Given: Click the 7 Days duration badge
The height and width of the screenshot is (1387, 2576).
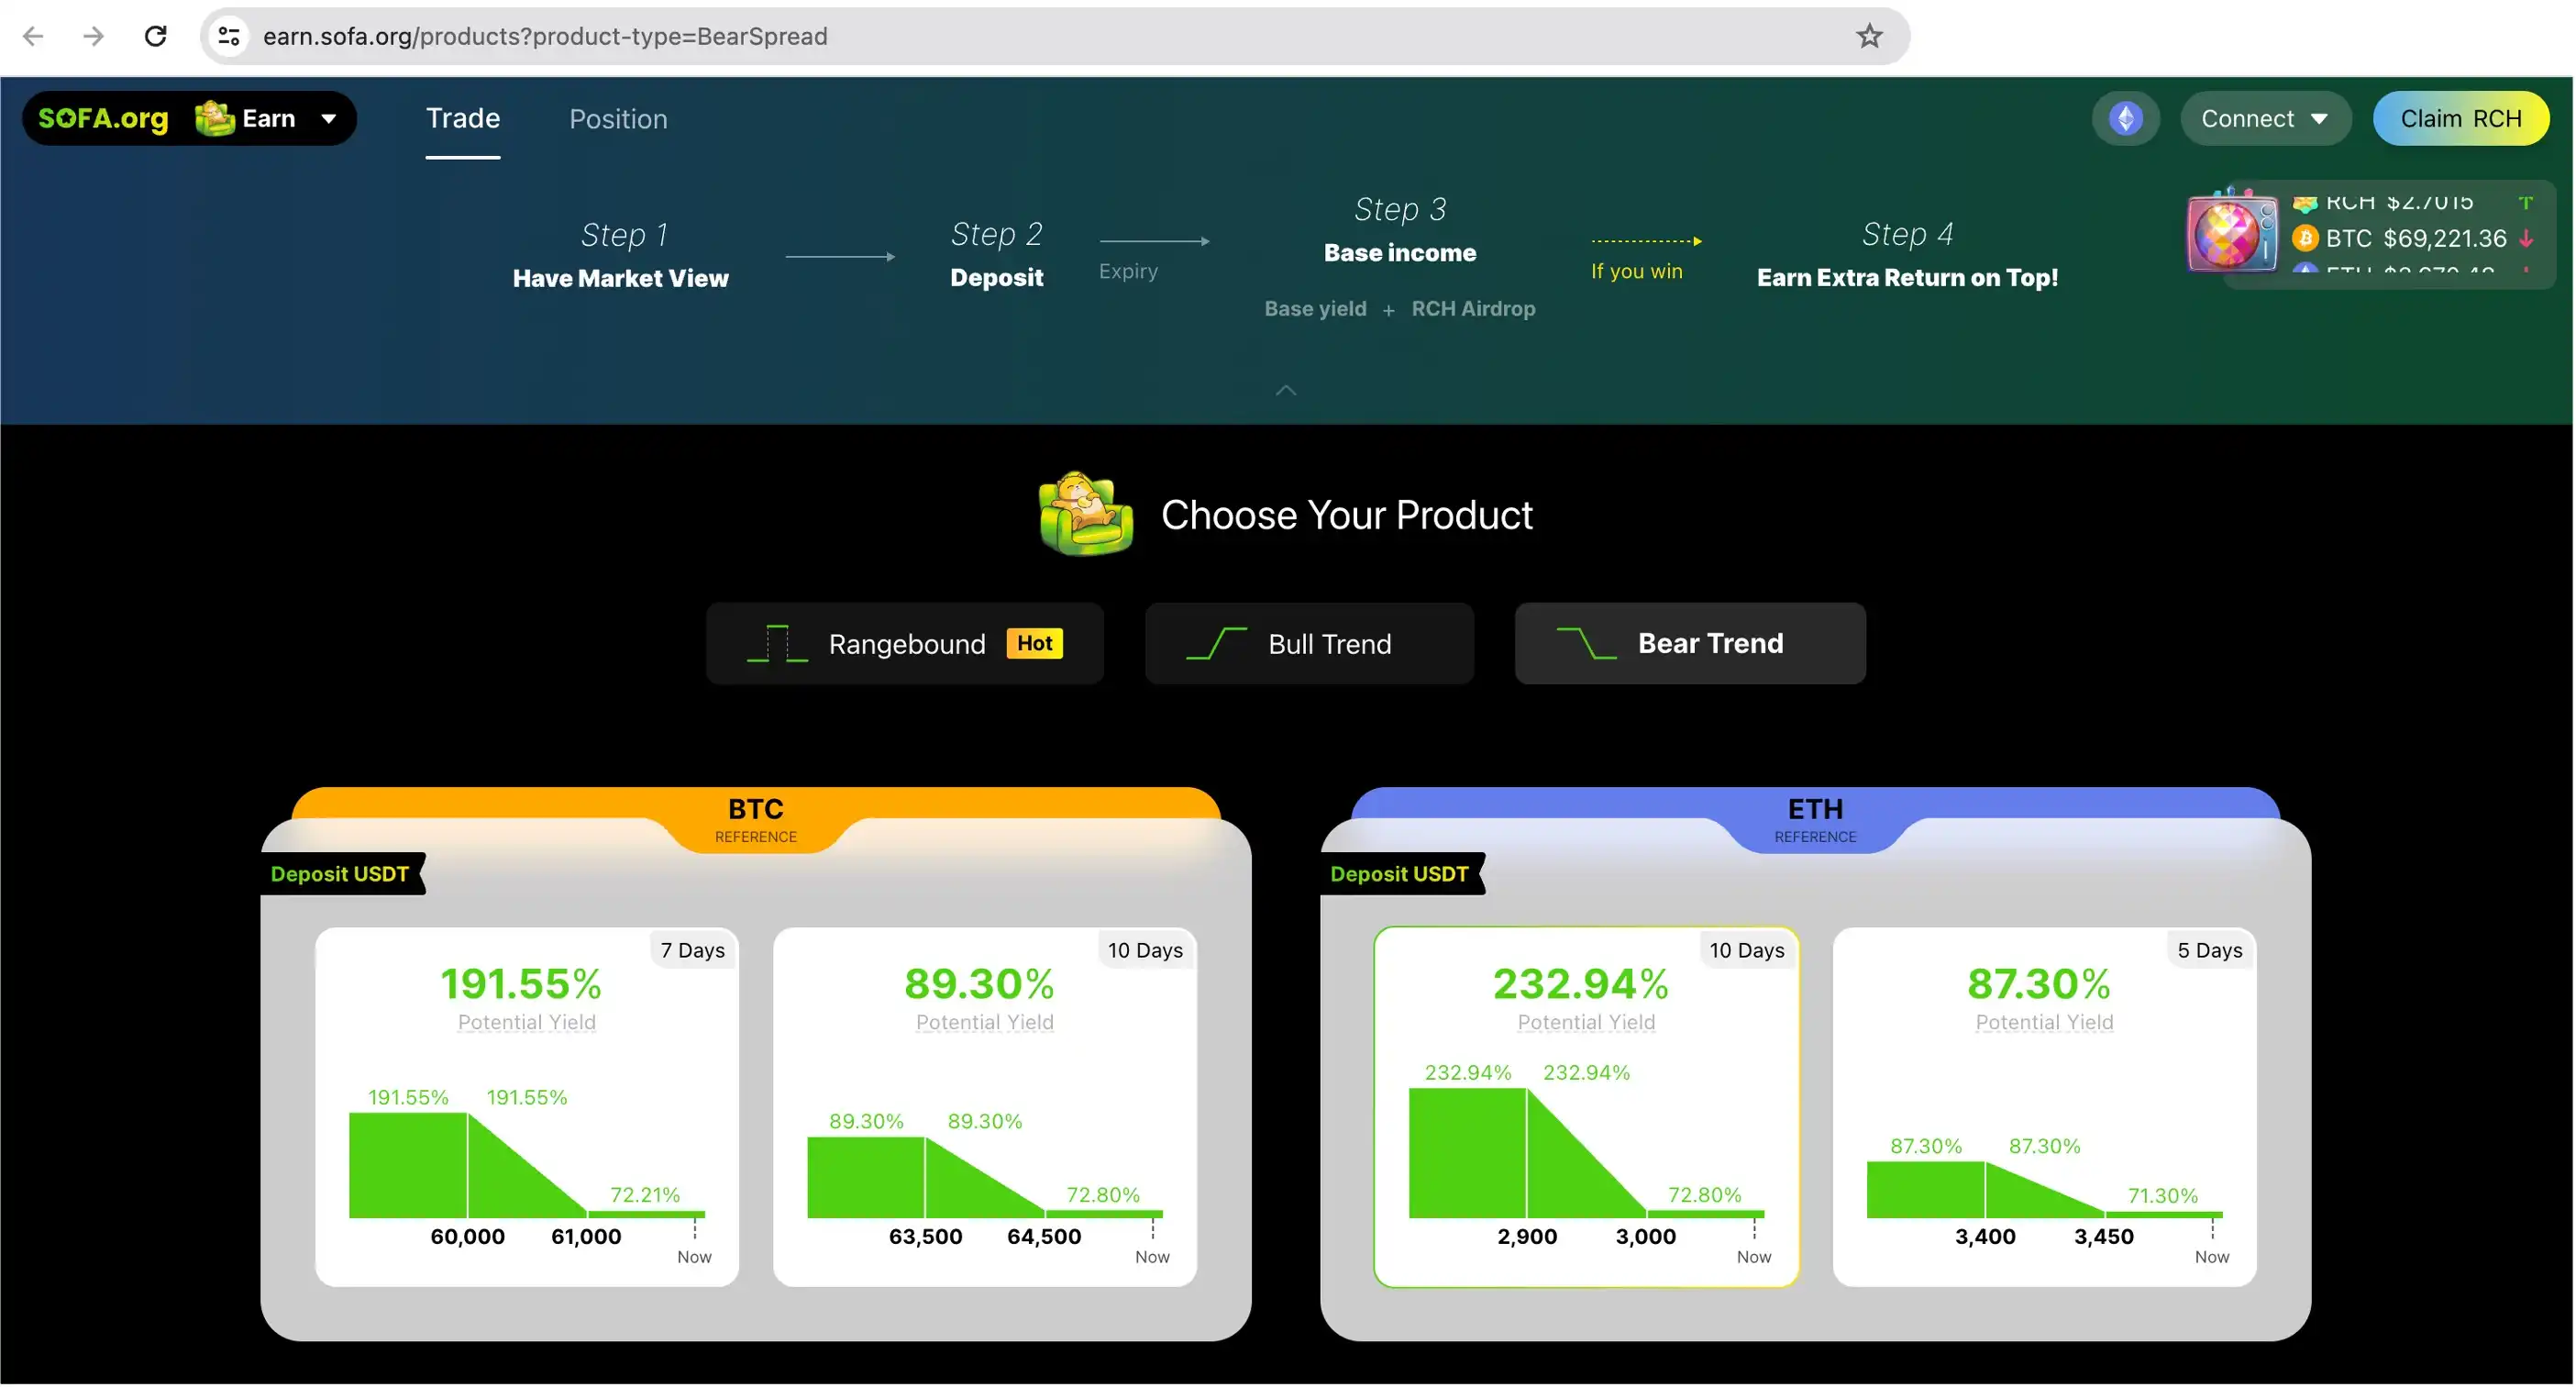Looking at the screenshot, I should click(x=693, y=951).
